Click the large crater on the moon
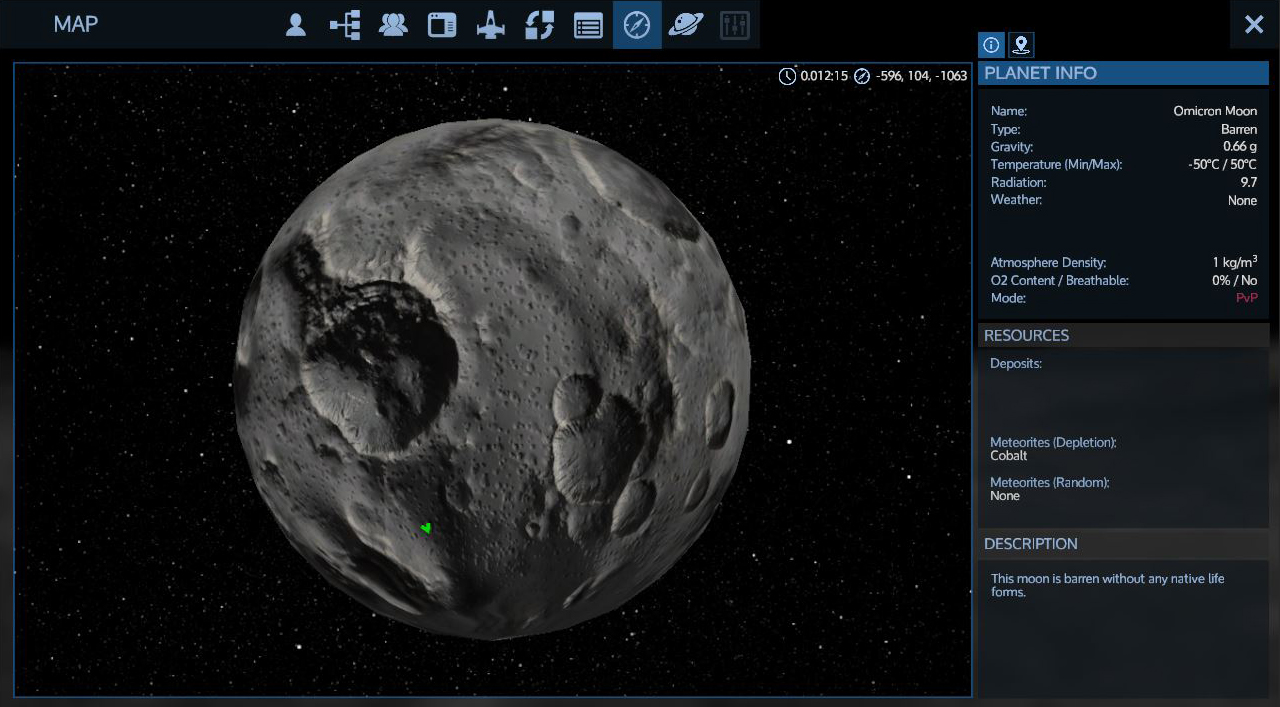 click(380, 360)
